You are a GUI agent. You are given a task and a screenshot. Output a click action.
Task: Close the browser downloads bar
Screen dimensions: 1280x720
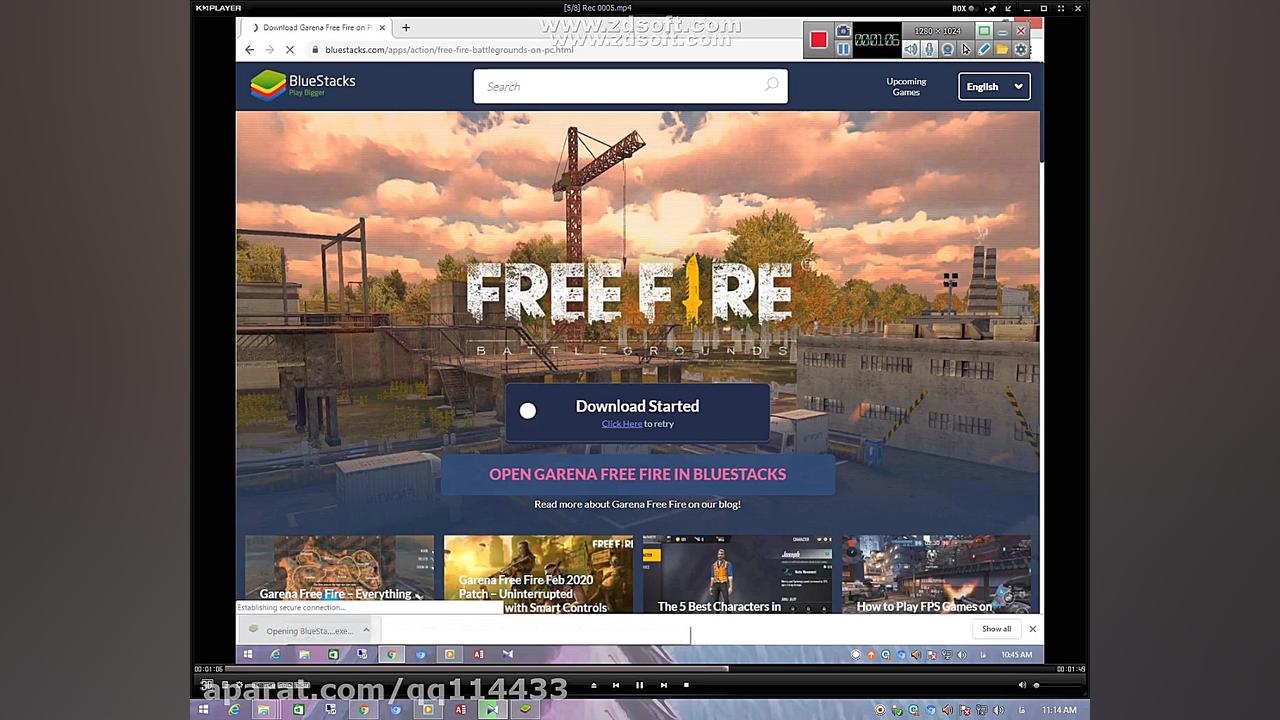click(x=1032, y=629)
